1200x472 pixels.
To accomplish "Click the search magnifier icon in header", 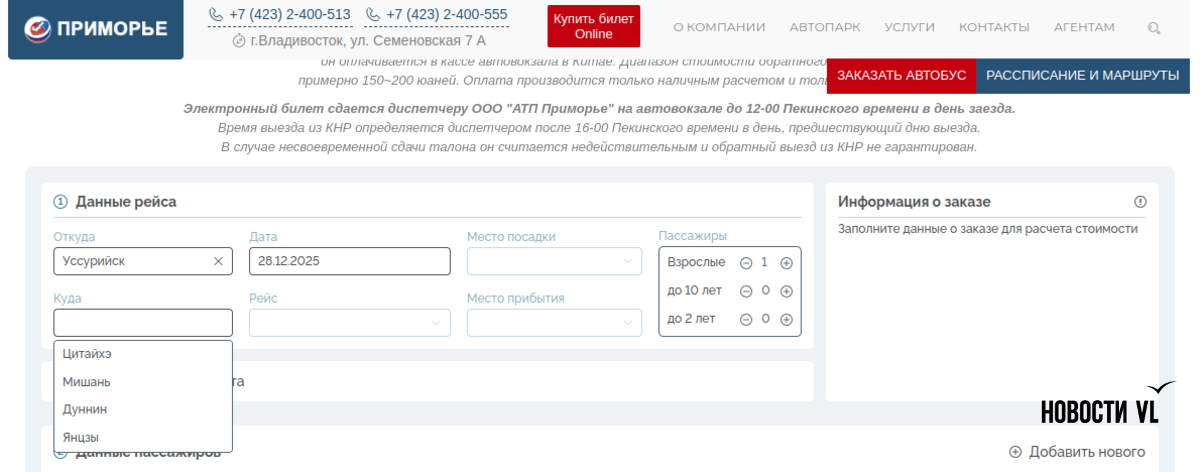I will pyautogui.click(x=1154, y=28).
